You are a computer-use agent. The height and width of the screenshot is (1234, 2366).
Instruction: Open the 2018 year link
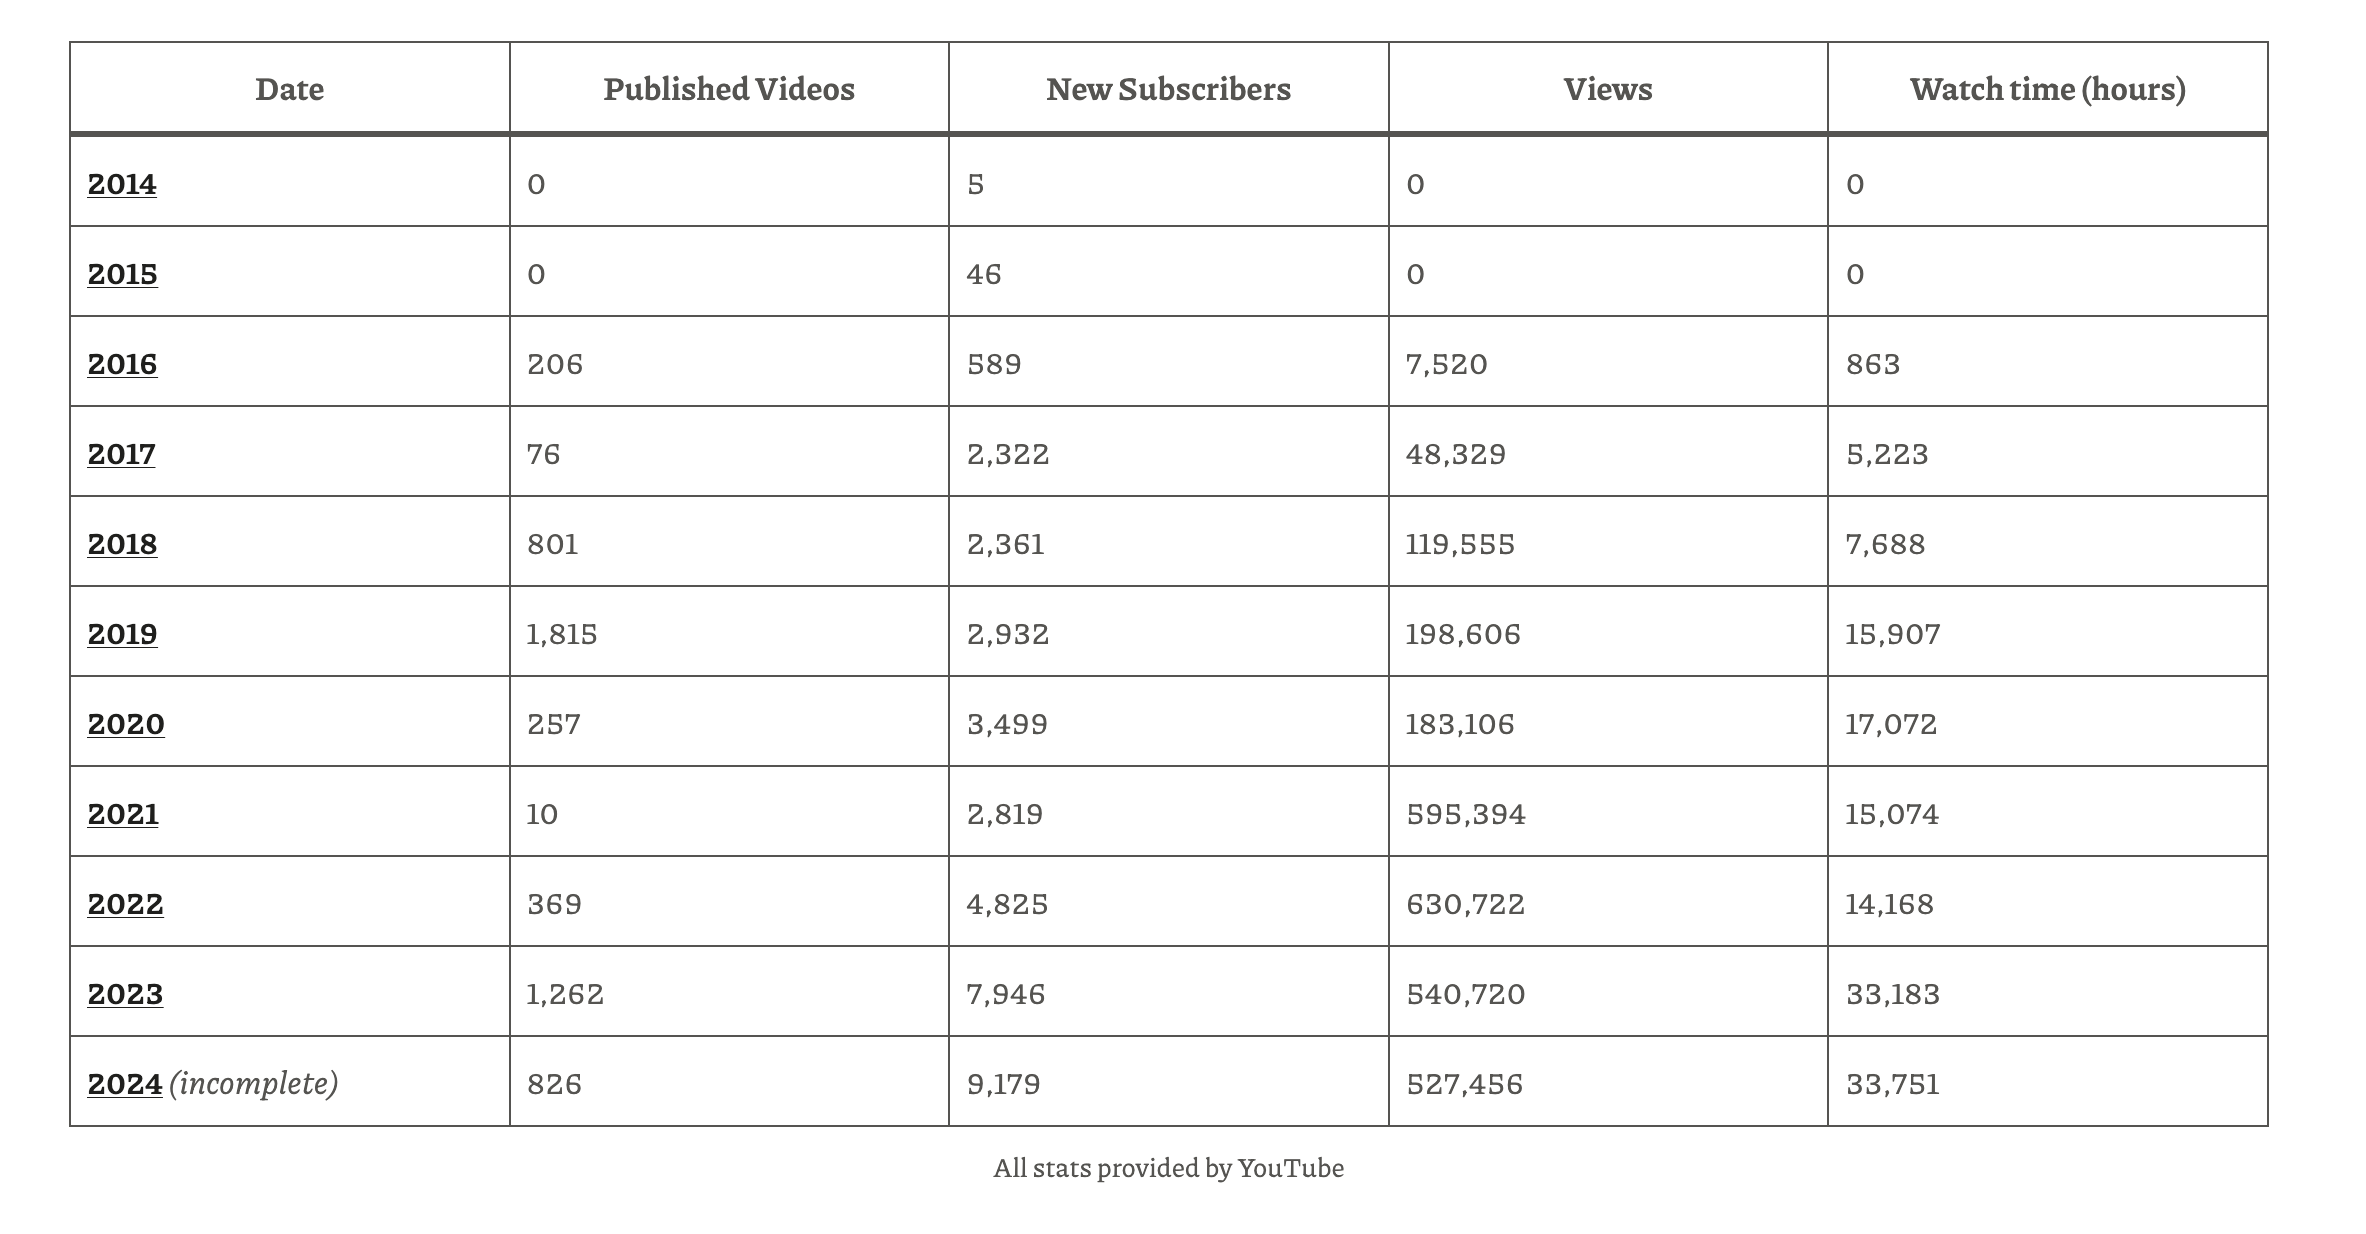coord(122,544)
